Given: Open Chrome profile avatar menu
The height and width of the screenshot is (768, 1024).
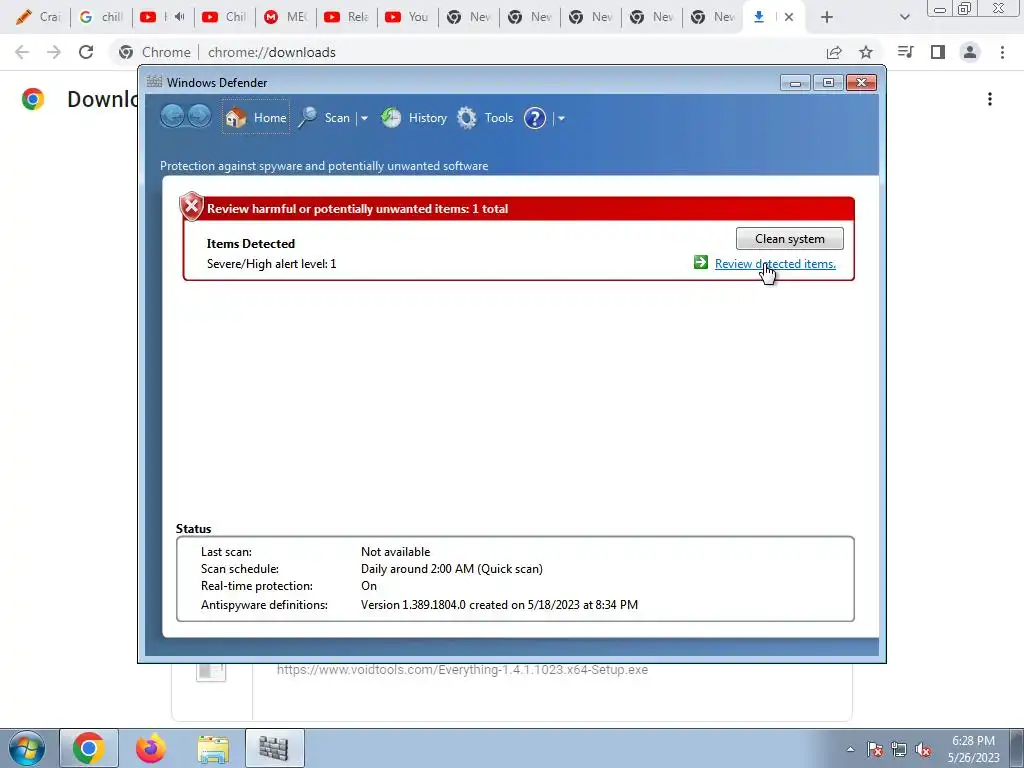Looking at the screenshot, I should [970, 52].
